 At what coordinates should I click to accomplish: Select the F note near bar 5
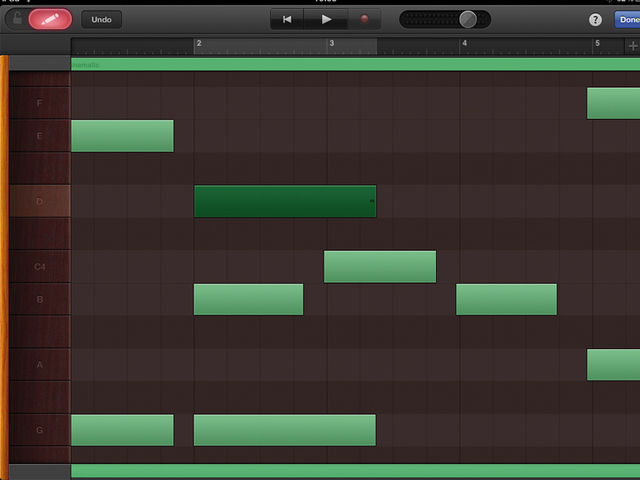[613, 103]
